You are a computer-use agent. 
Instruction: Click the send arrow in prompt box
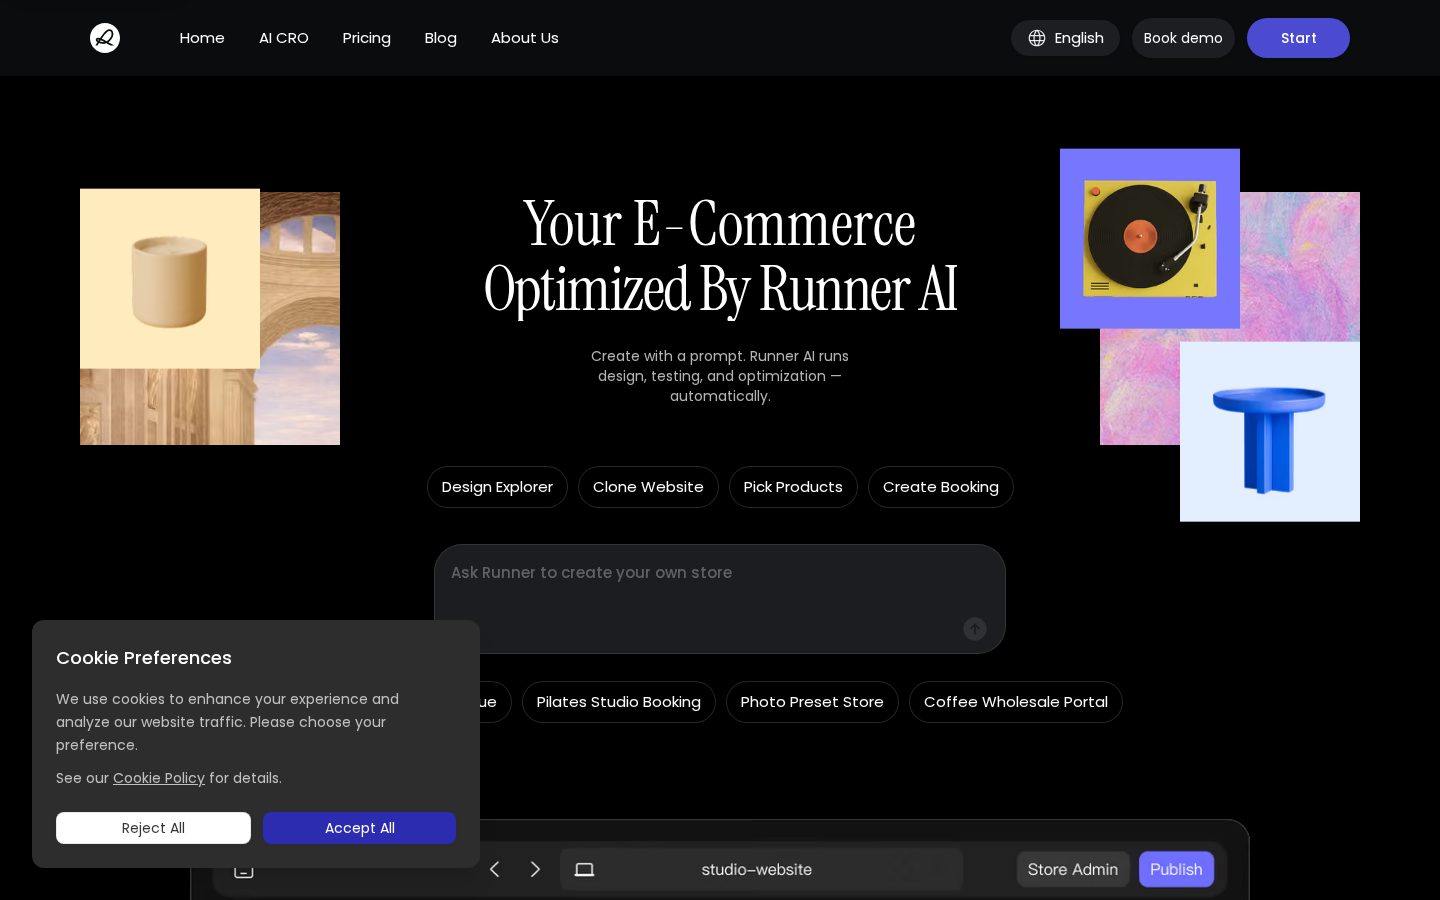[975, 629]
